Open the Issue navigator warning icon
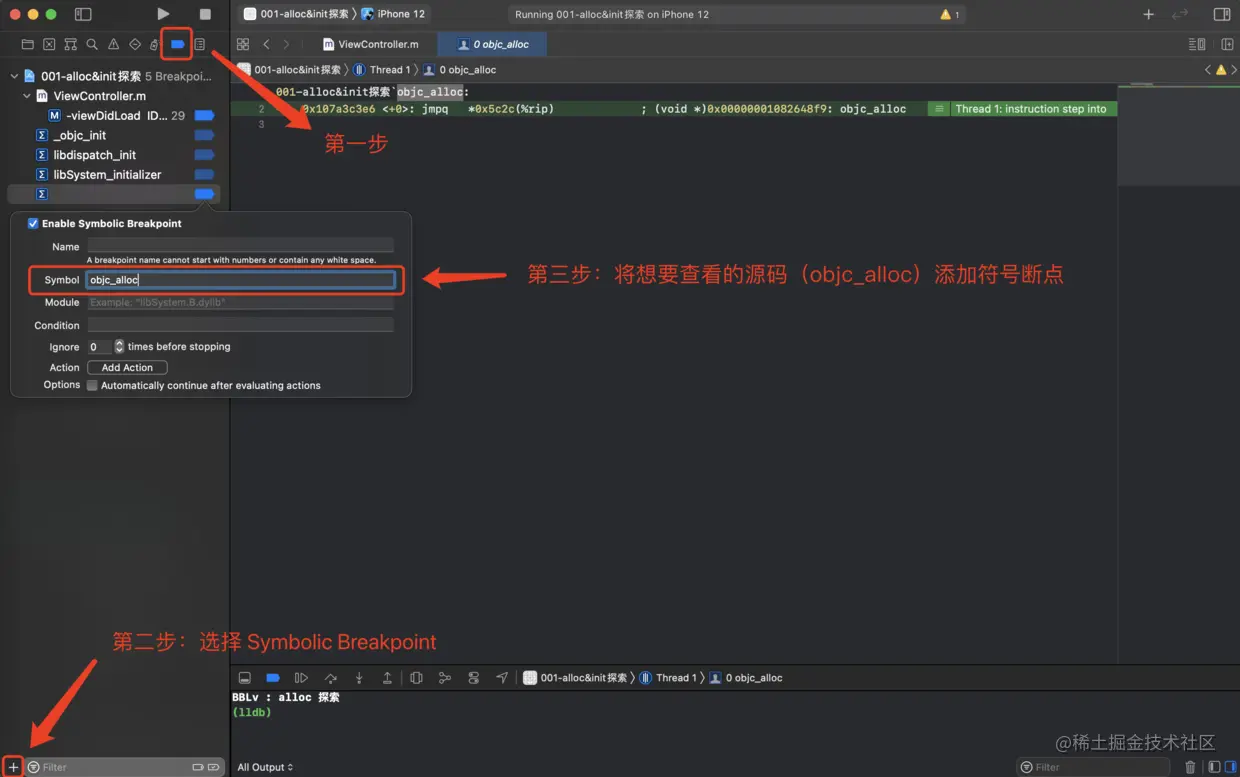The image size is (1240, 777). [x=113, y=44]
